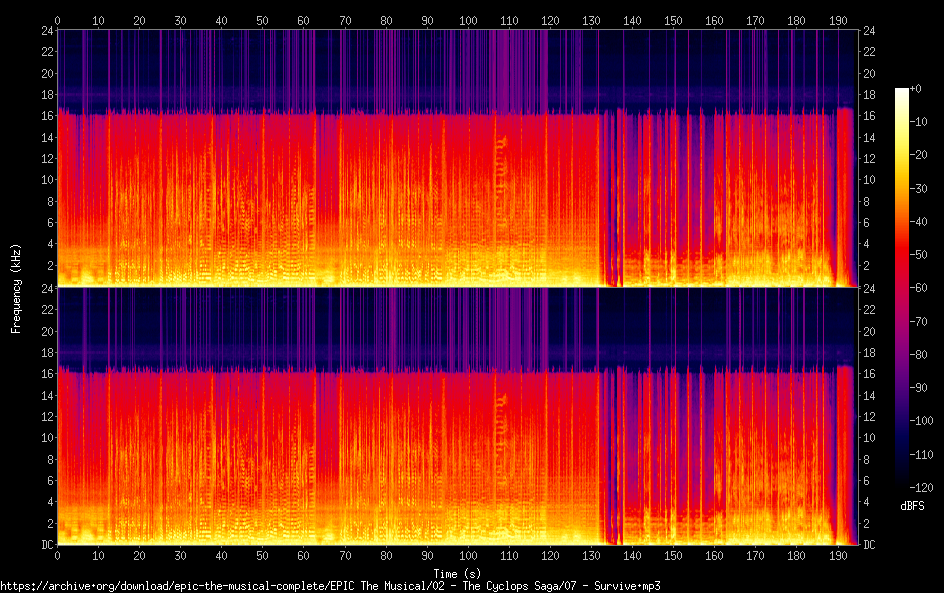Click the 24 kHz label at the top right axis
944x593 pixels.
tap(869, 31)
